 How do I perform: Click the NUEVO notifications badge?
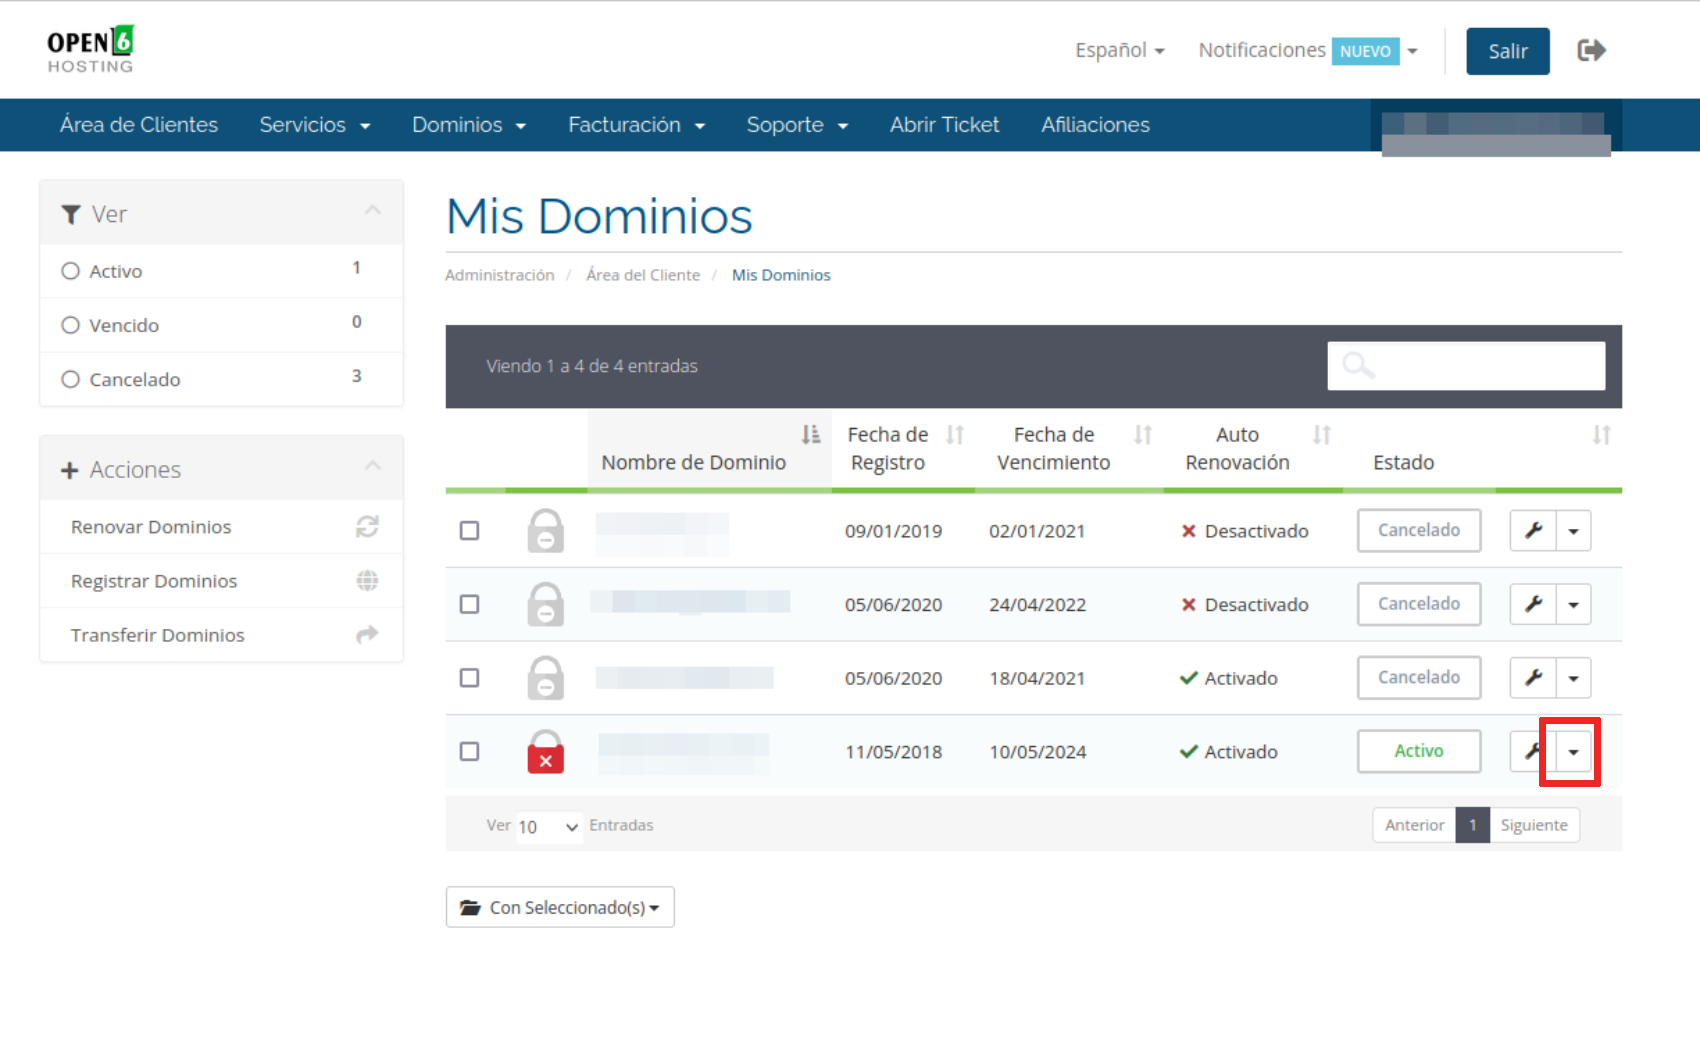click(x=1365, y=51)
